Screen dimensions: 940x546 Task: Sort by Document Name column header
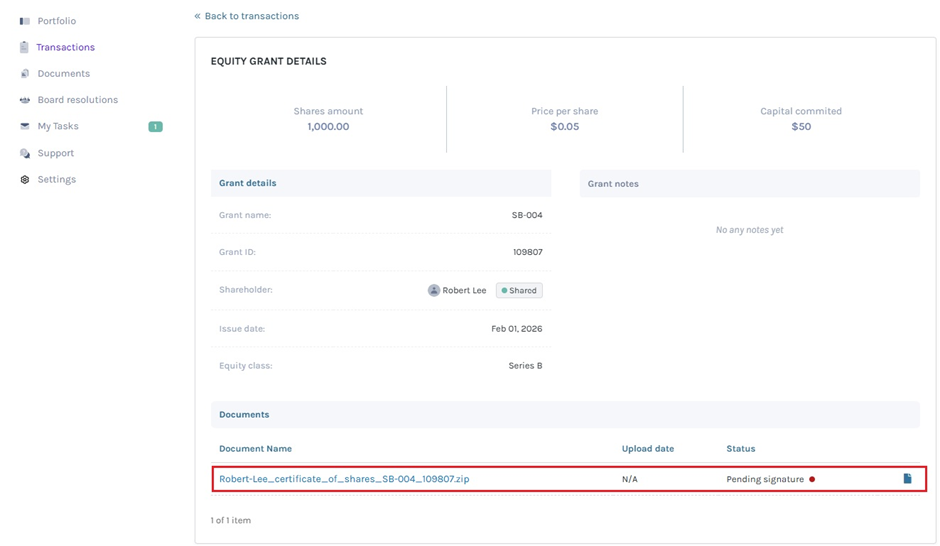pos(255,449)
